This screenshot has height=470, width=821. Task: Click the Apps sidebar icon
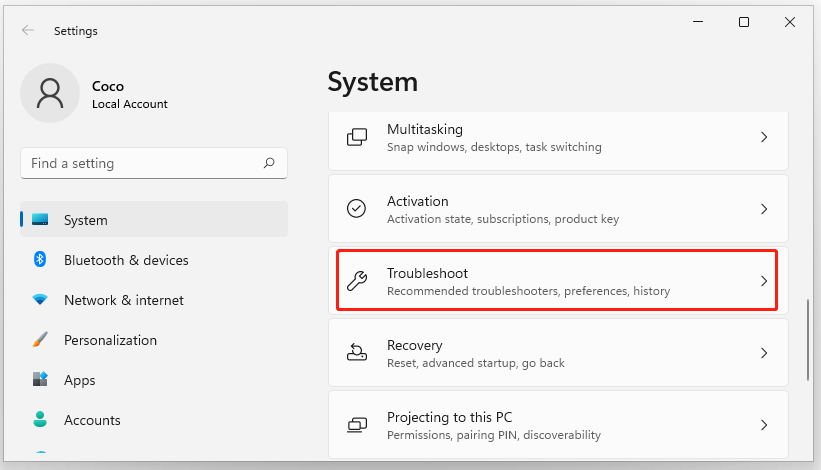[40, 380]
